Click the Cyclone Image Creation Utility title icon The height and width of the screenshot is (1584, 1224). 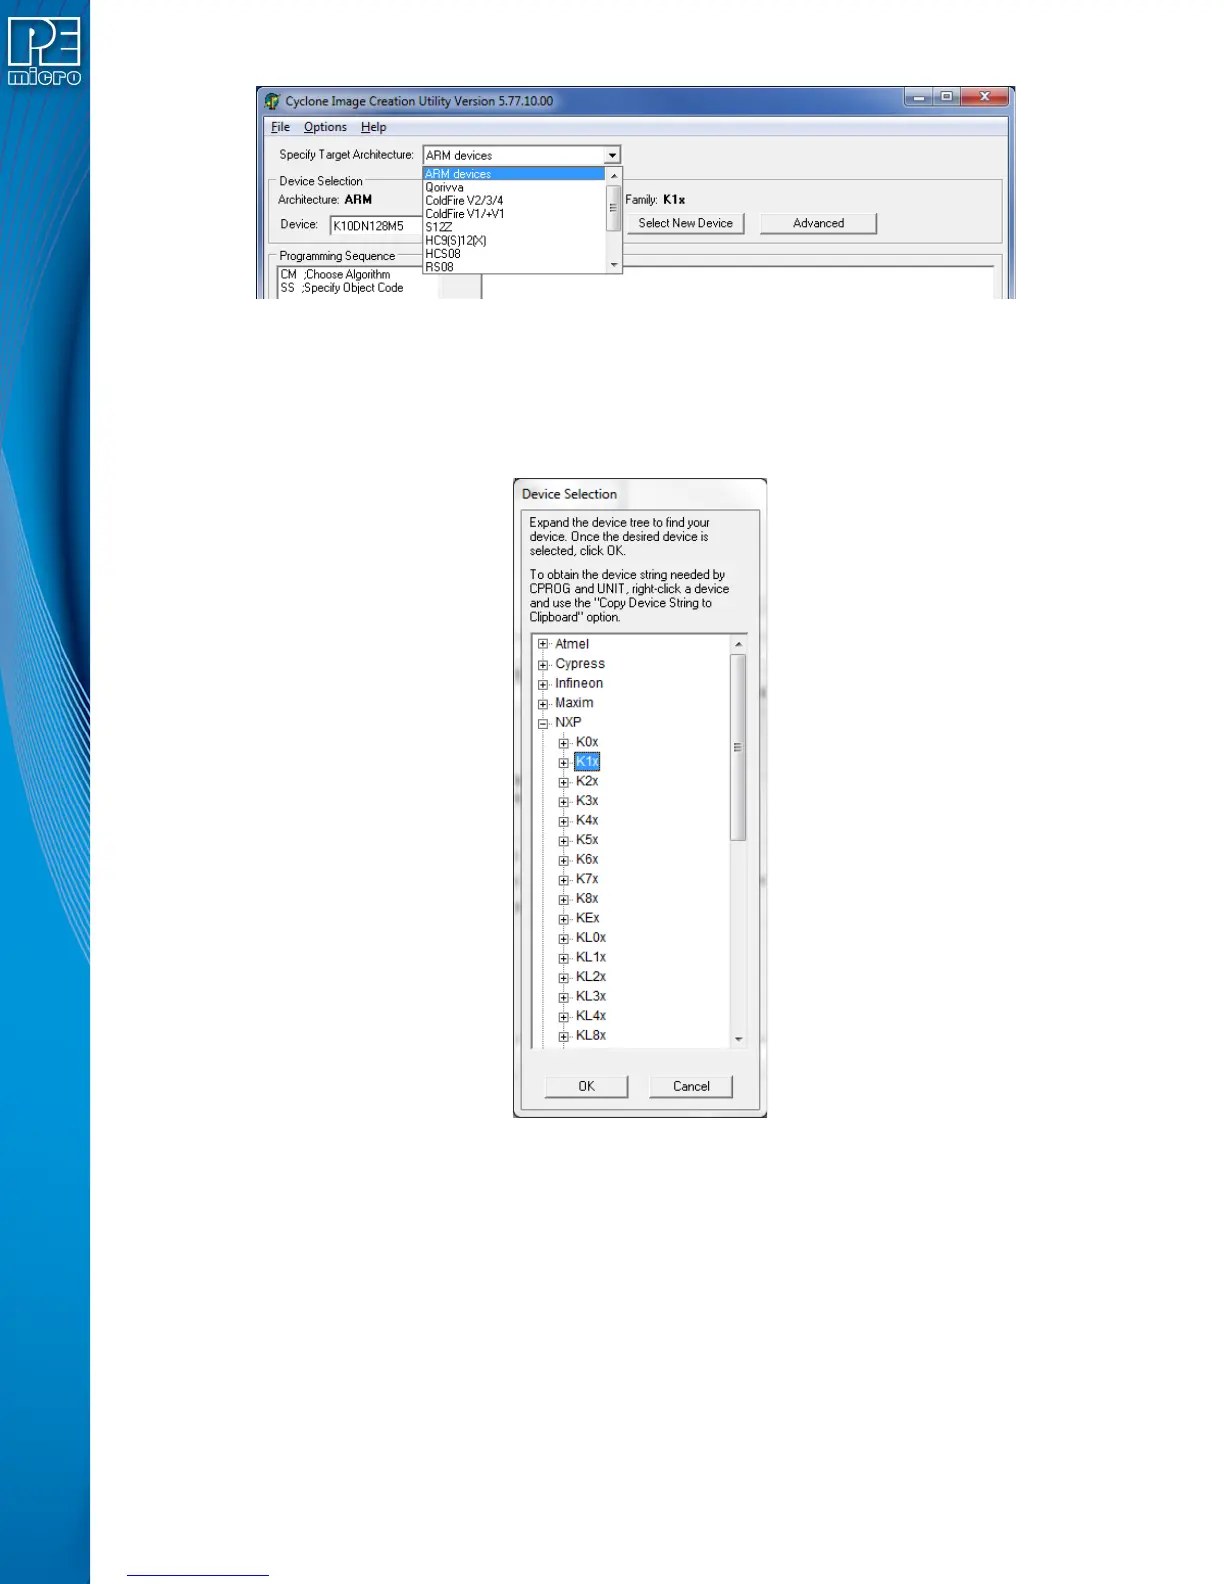(272, 101)
